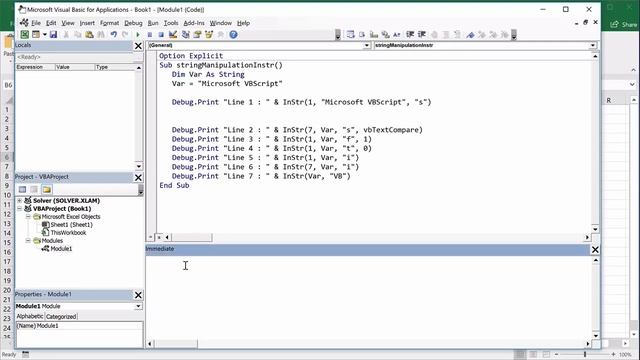Select Module1 in project tree

[x=61, y=249]
